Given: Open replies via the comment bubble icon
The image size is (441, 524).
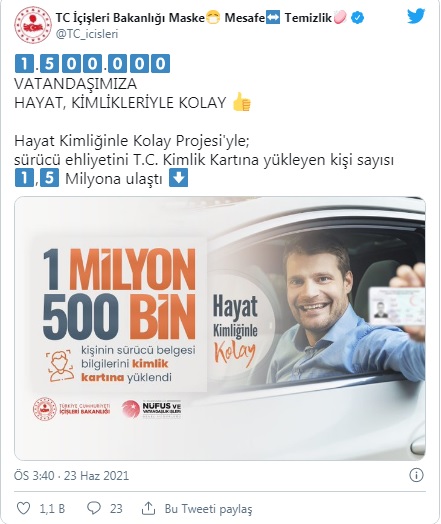Looking at the screenshot, I should pyautogui.click(x=94, y=508).
